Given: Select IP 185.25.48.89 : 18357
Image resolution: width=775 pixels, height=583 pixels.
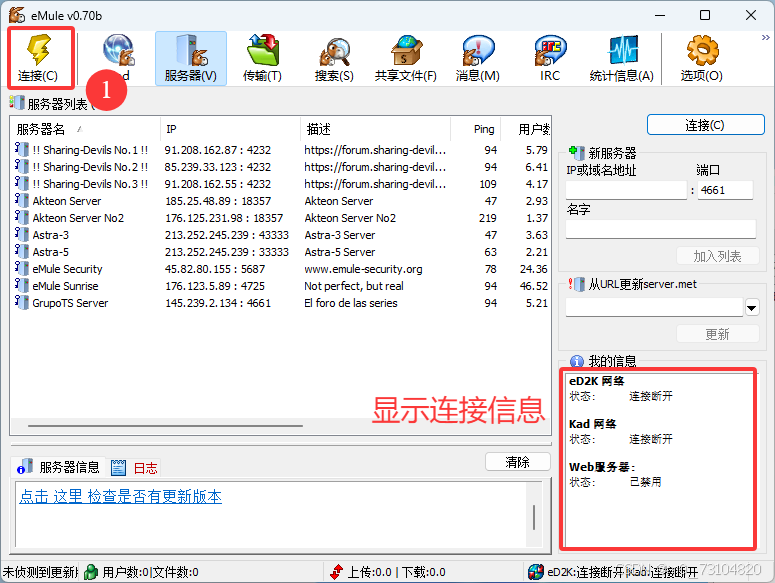Looking at the screenshot, I should 218,201.
